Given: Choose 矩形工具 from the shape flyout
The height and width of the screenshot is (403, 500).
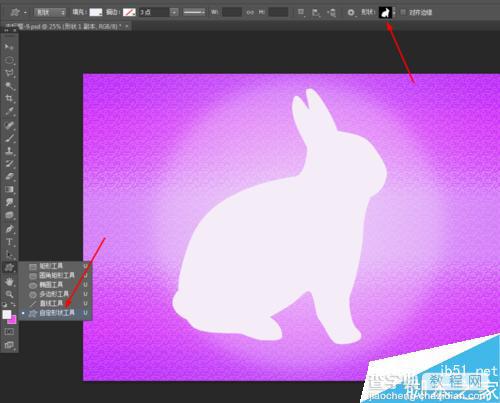Looking at the screenshot, I should (55, 266).
